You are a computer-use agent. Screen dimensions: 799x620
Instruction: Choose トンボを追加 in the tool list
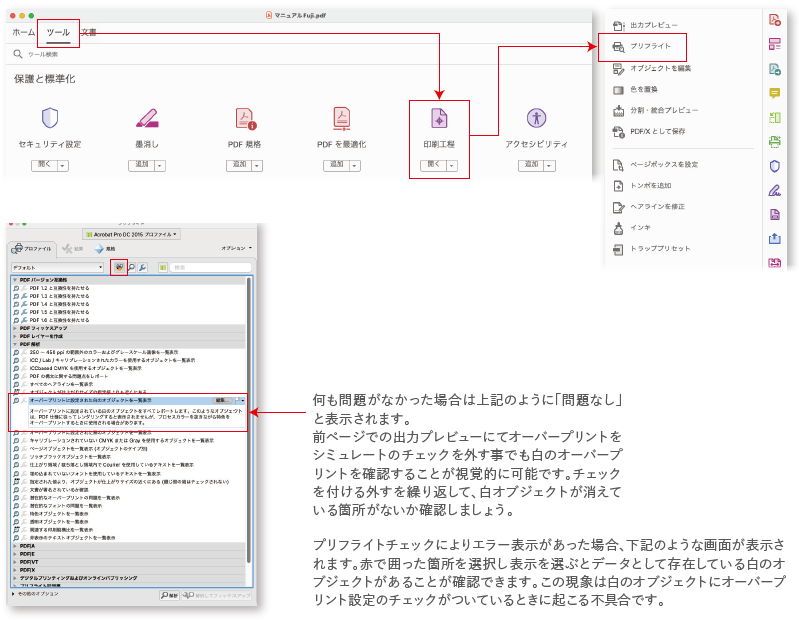655,185
